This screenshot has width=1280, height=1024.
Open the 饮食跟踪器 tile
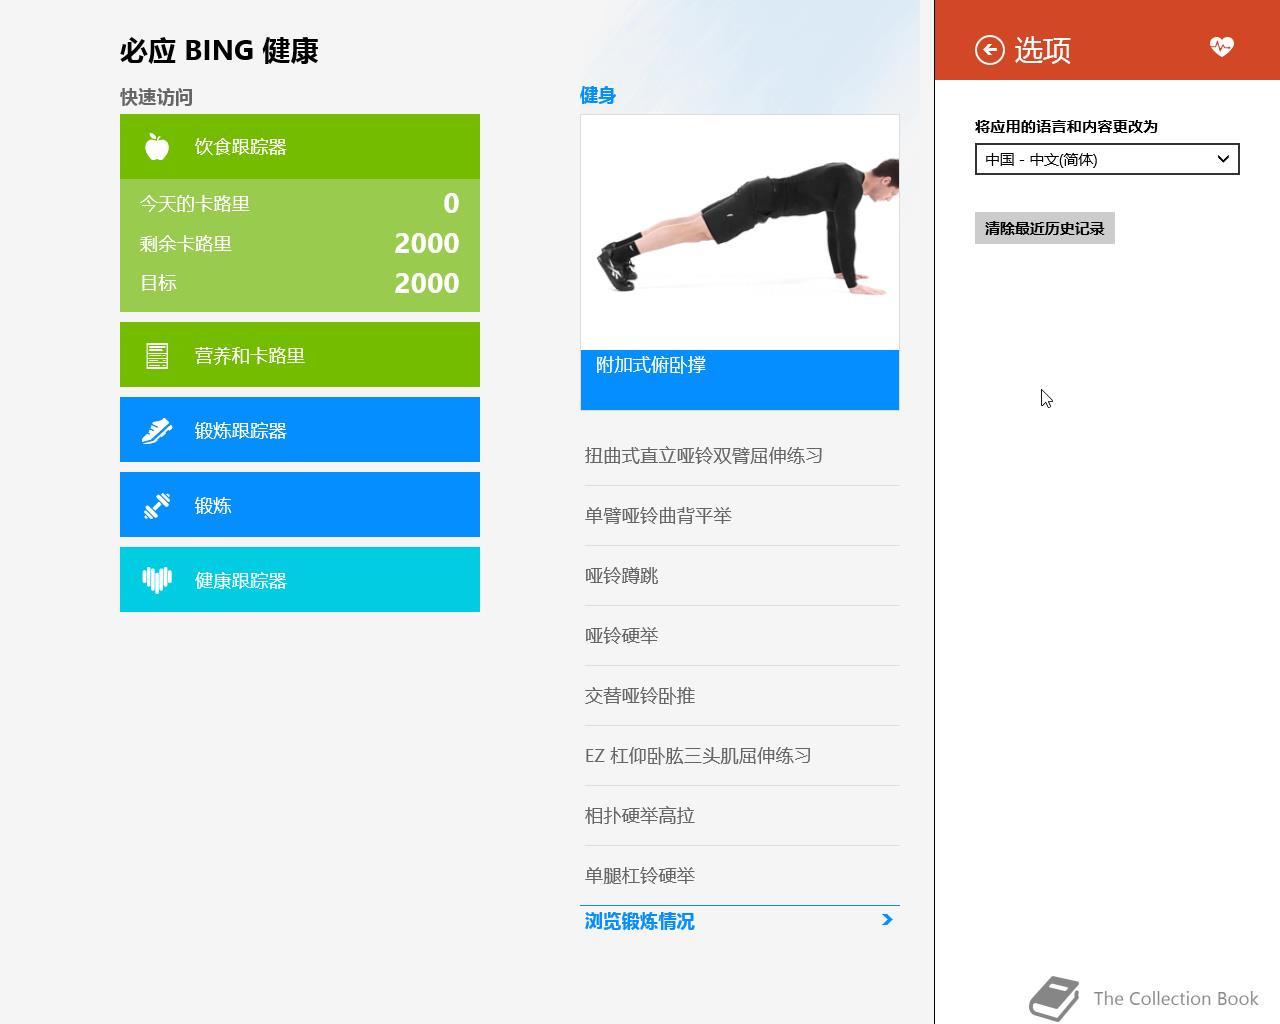tap(300, 146)
